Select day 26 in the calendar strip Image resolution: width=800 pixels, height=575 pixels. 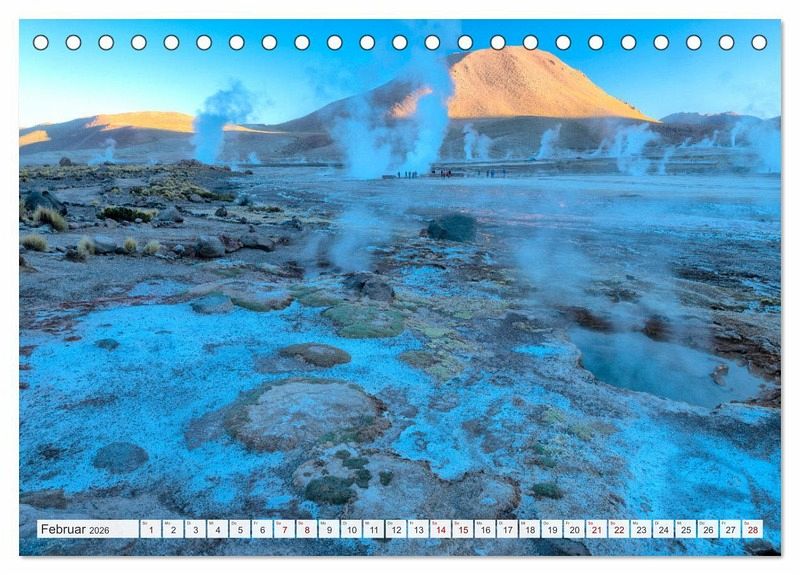point(708,529)
